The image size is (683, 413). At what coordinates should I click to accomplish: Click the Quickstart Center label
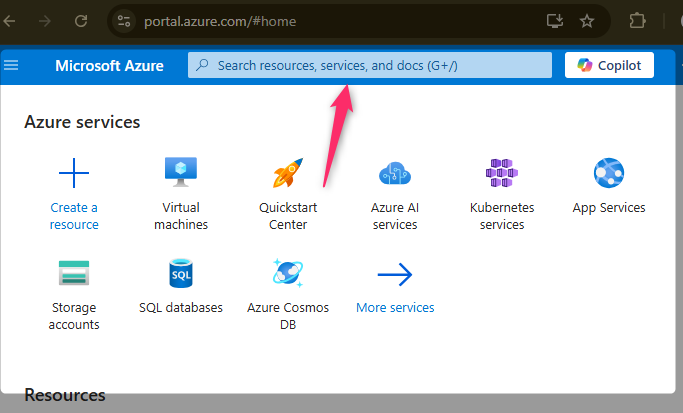(288, 216)
